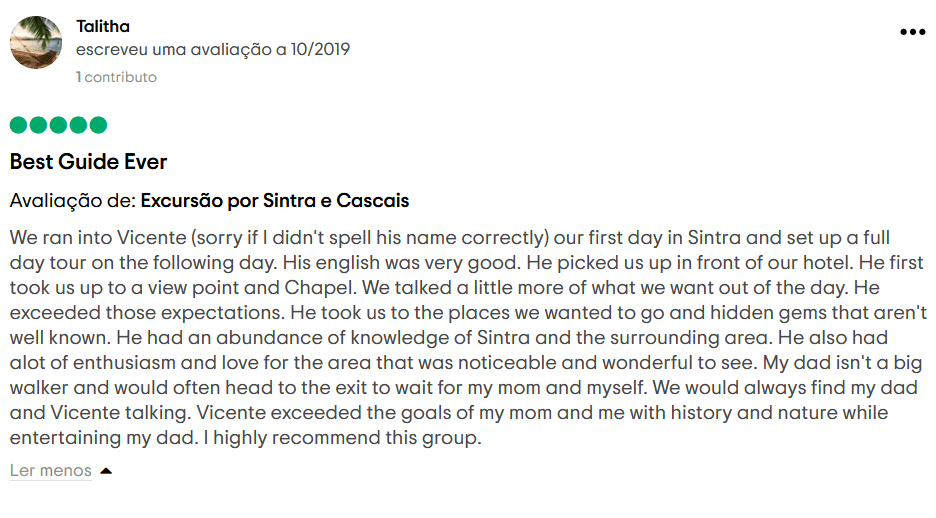Screen dimensions: 936x518
Task: Click the Avaliação de: label
Action: coord(73,201)
